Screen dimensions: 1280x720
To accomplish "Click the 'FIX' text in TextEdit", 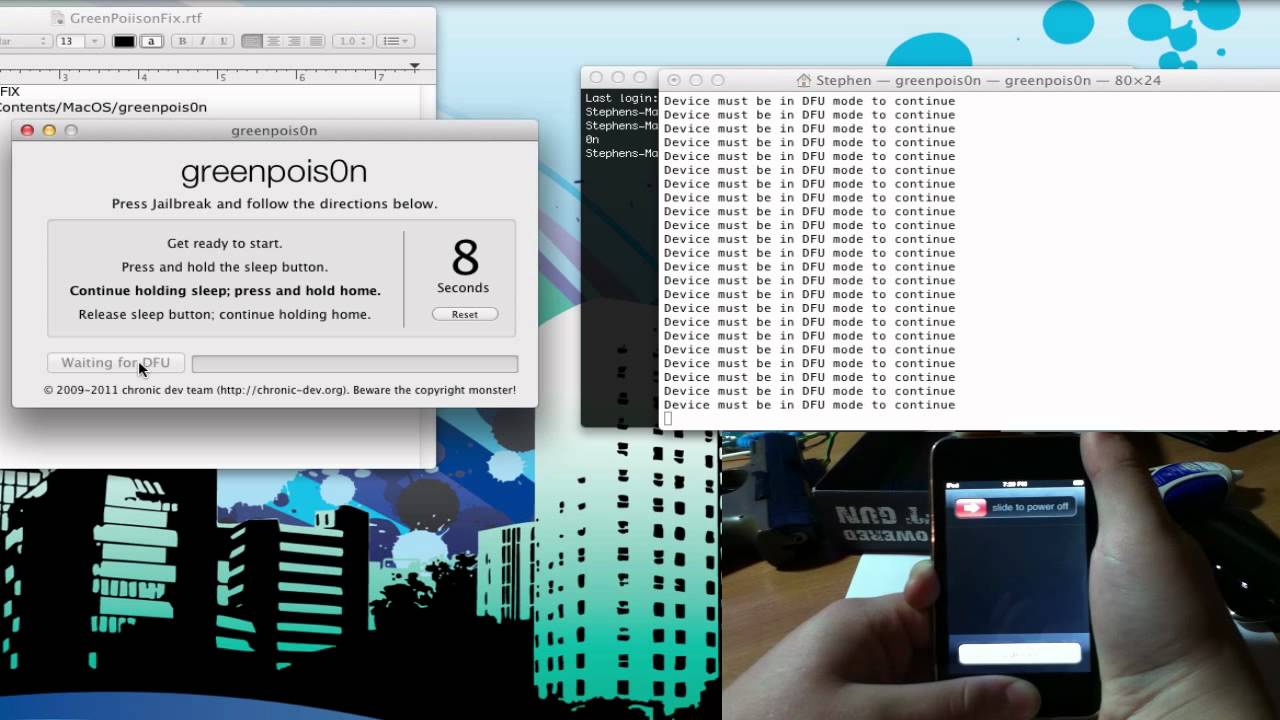I will coord(10,92).
